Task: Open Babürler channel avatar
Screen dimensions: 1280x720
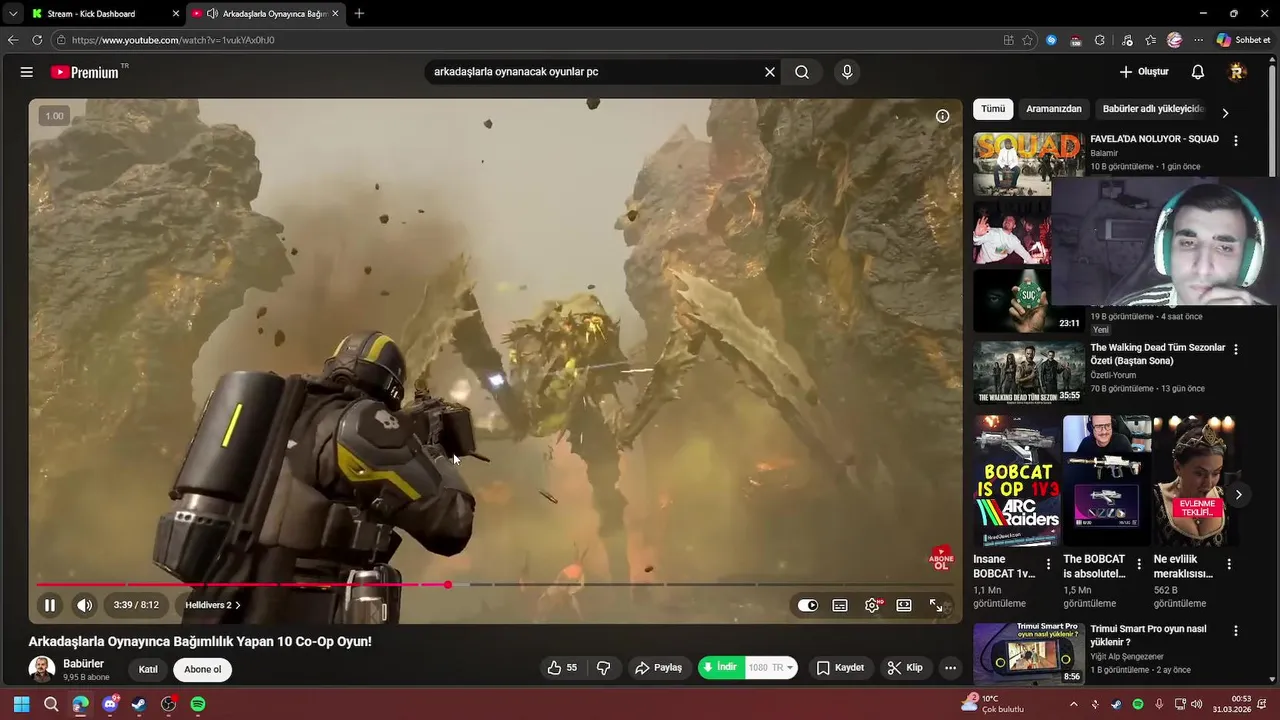Action: [x=42, y=669]
